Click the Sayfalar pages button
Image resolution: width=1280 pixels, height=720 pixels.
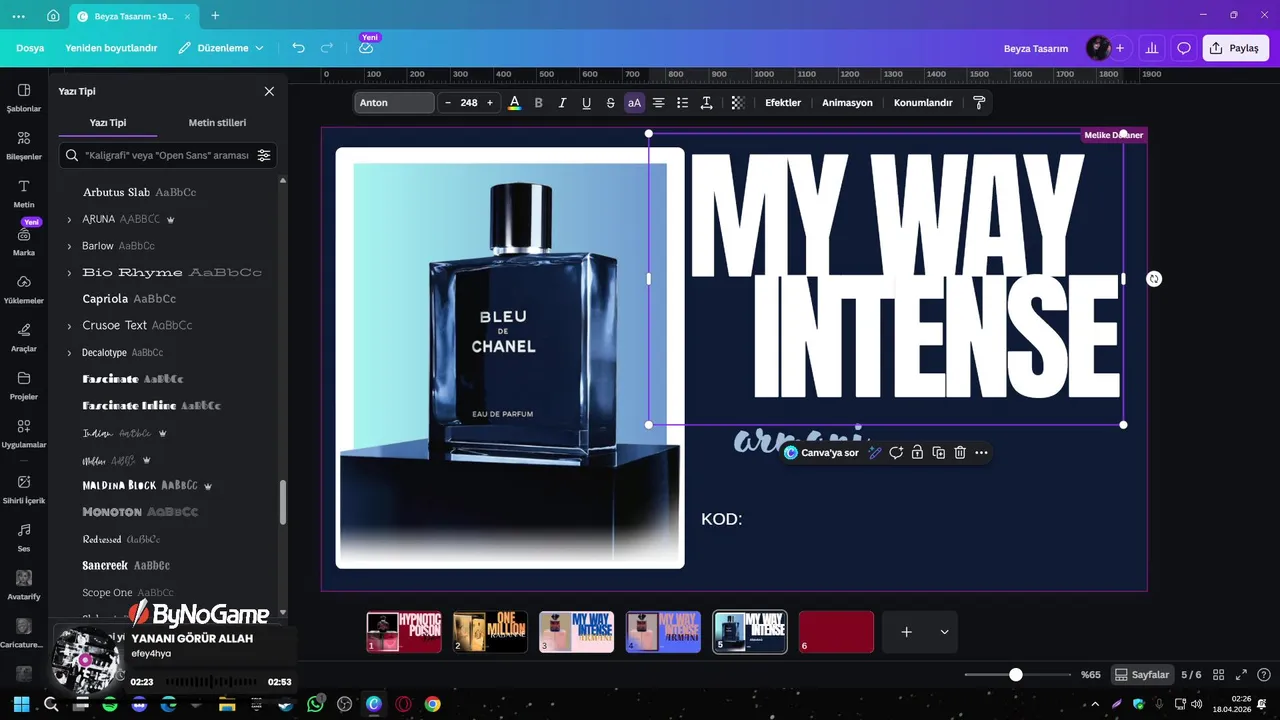[x=1142, y=675]
